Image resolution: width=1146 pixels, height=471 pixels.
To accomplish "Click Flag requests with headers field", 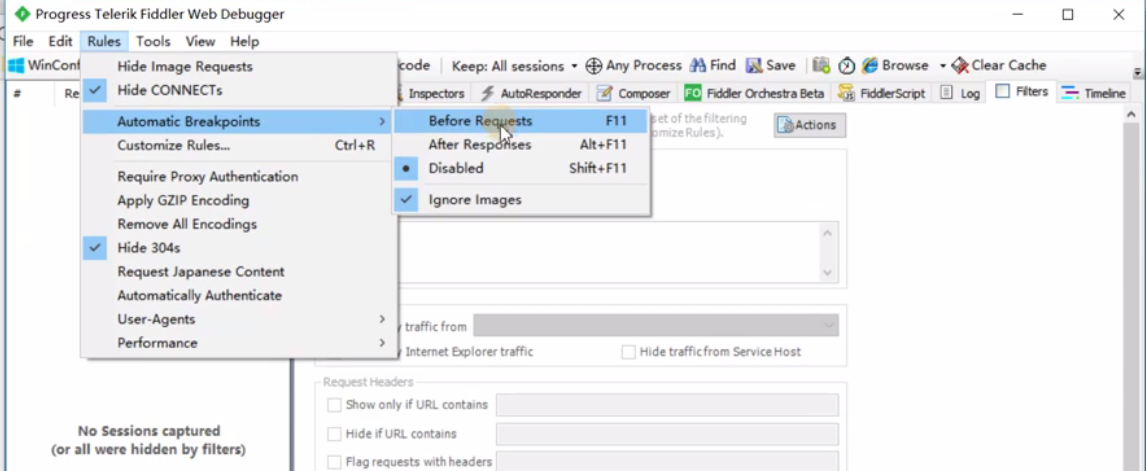I will 667,461.
